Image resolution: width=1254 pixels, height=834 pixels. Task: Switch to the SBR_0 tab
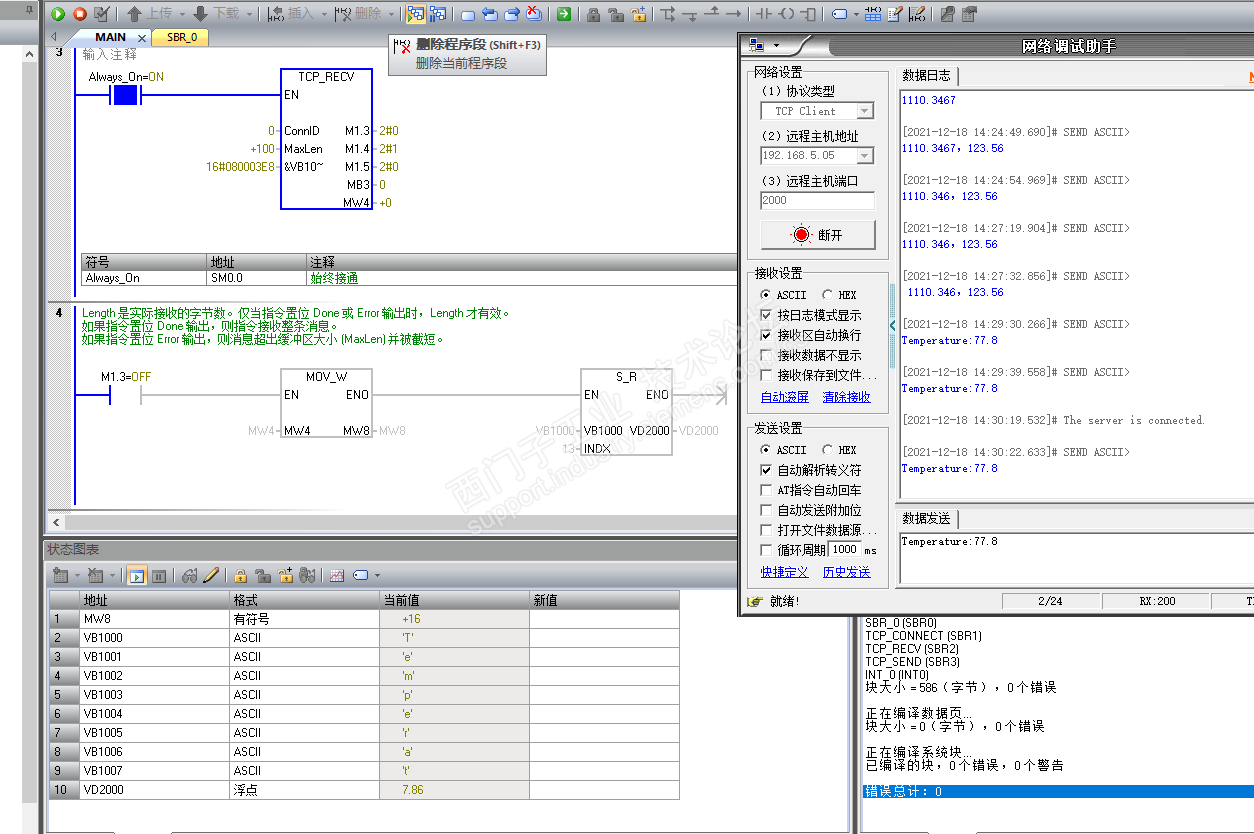(181, 37)
